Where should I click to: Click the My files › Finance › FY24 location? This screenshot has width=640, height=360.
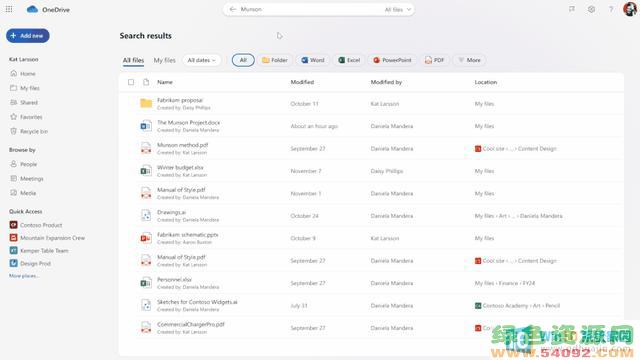(x=504, y=283)
